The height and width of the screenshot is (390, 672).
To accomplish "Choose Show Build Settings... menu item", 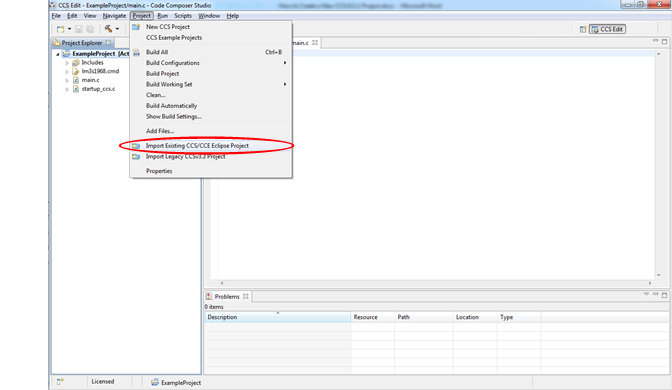I will 211,117.
